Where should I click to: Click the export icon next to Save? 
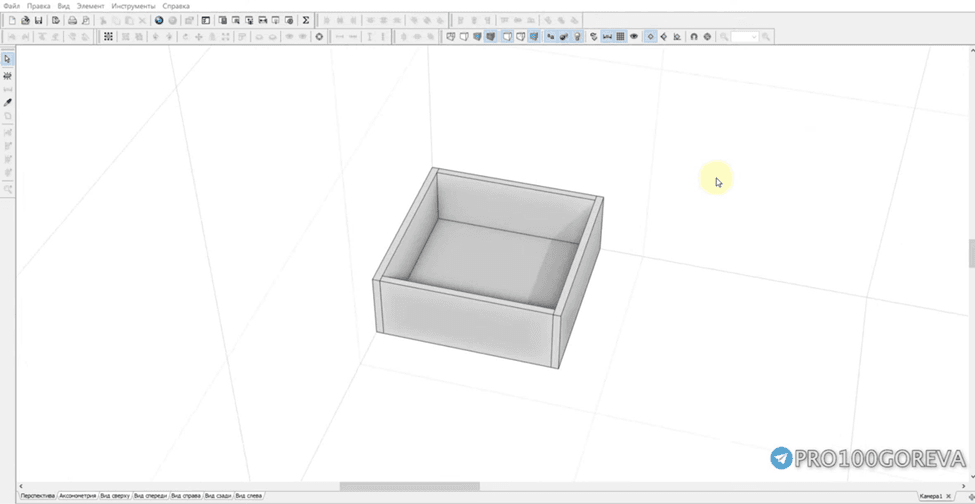(x=55, y=20)
